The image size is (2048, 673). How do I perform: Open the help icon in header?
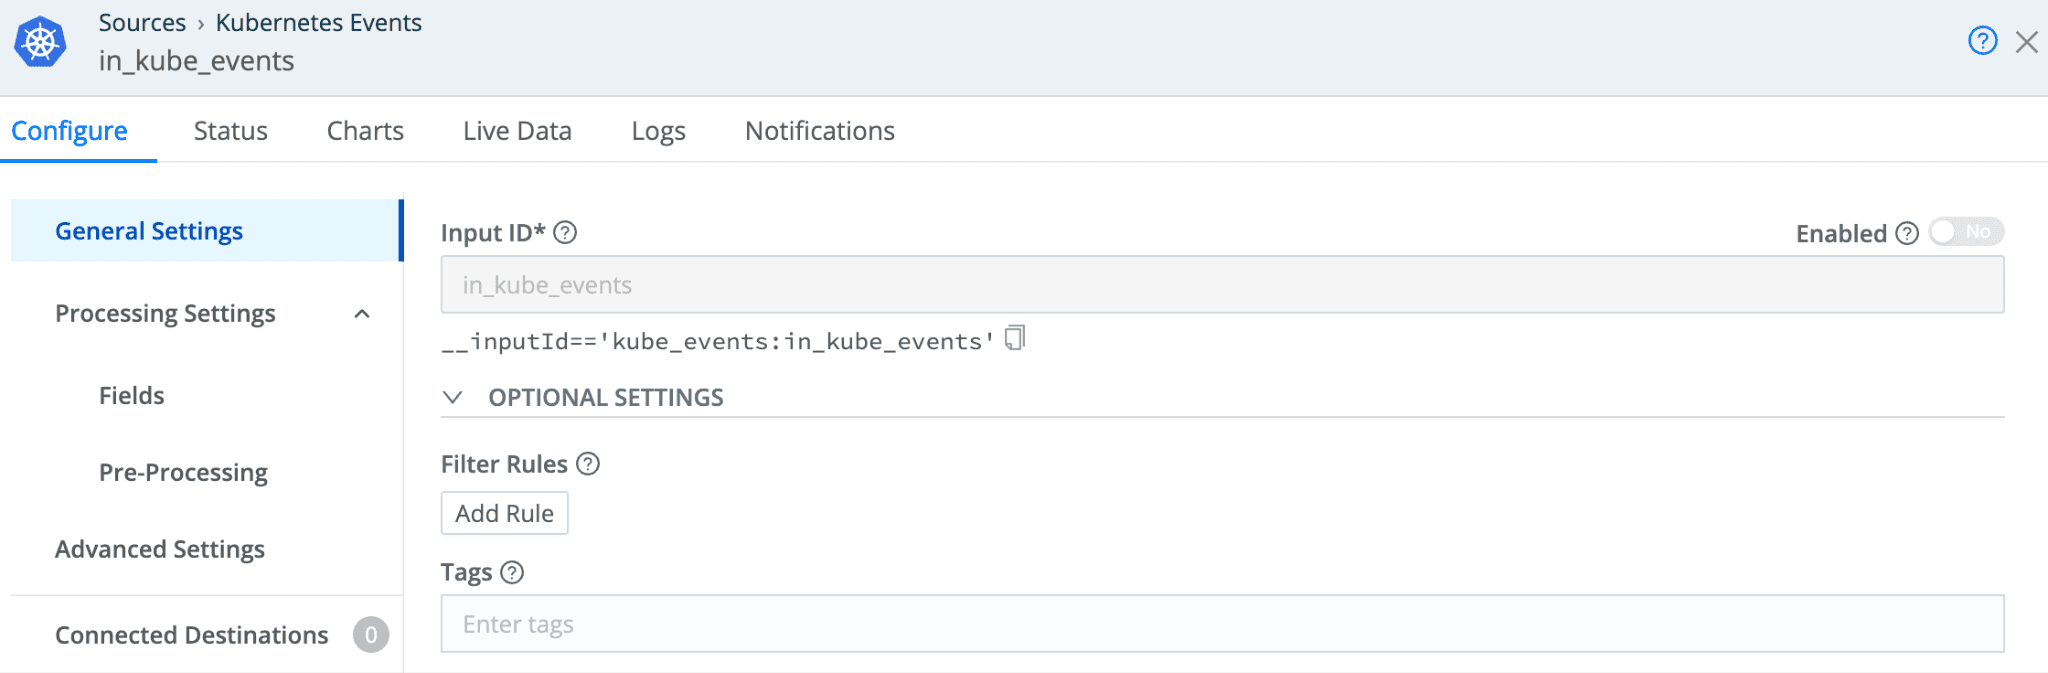point(1982,41)
